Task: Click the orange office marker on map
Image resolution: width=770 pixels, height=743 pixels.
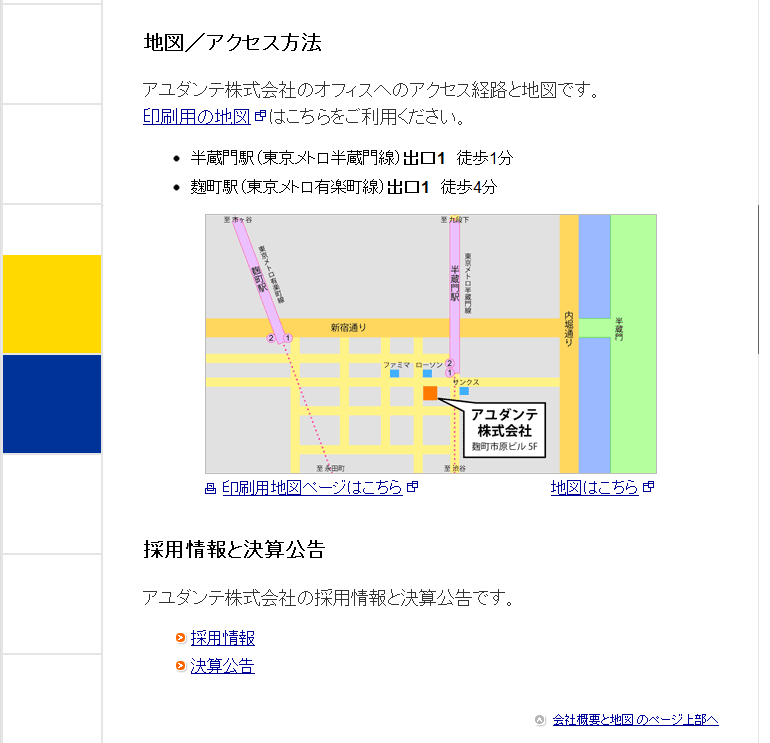Action: pos(430,393)
